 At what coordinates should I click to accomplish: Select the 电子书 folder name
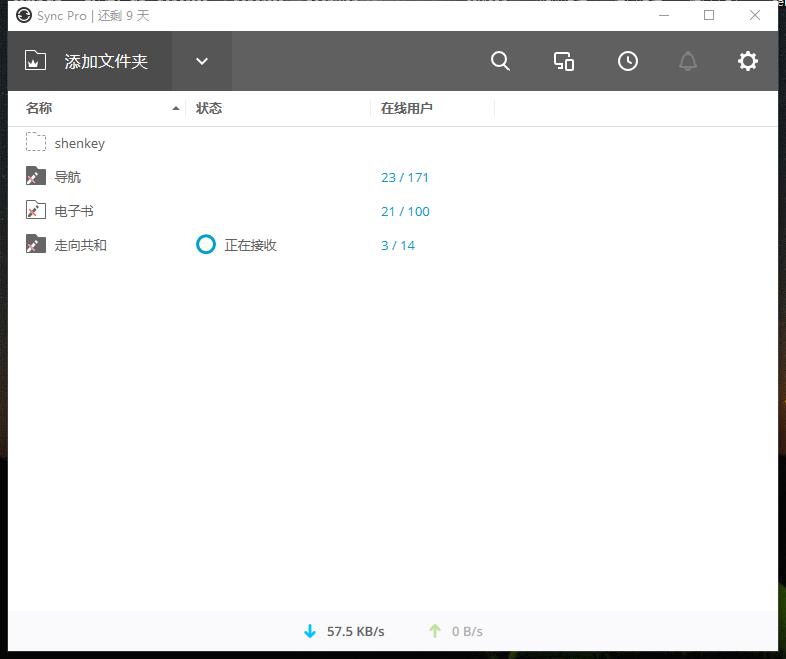point(74,211)
